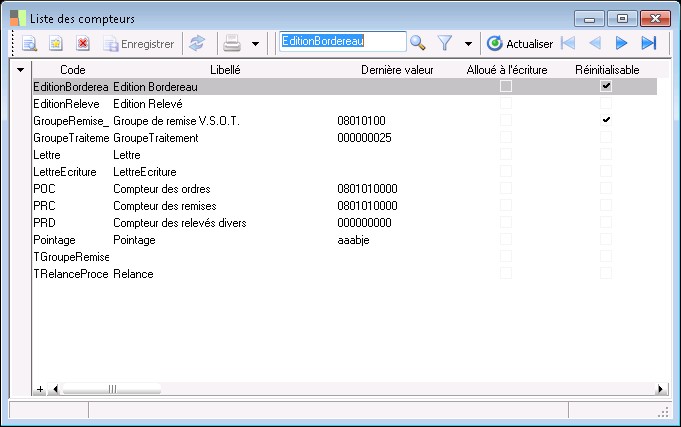Click the value 000000000 in PRD row

(x=364, y=223)
